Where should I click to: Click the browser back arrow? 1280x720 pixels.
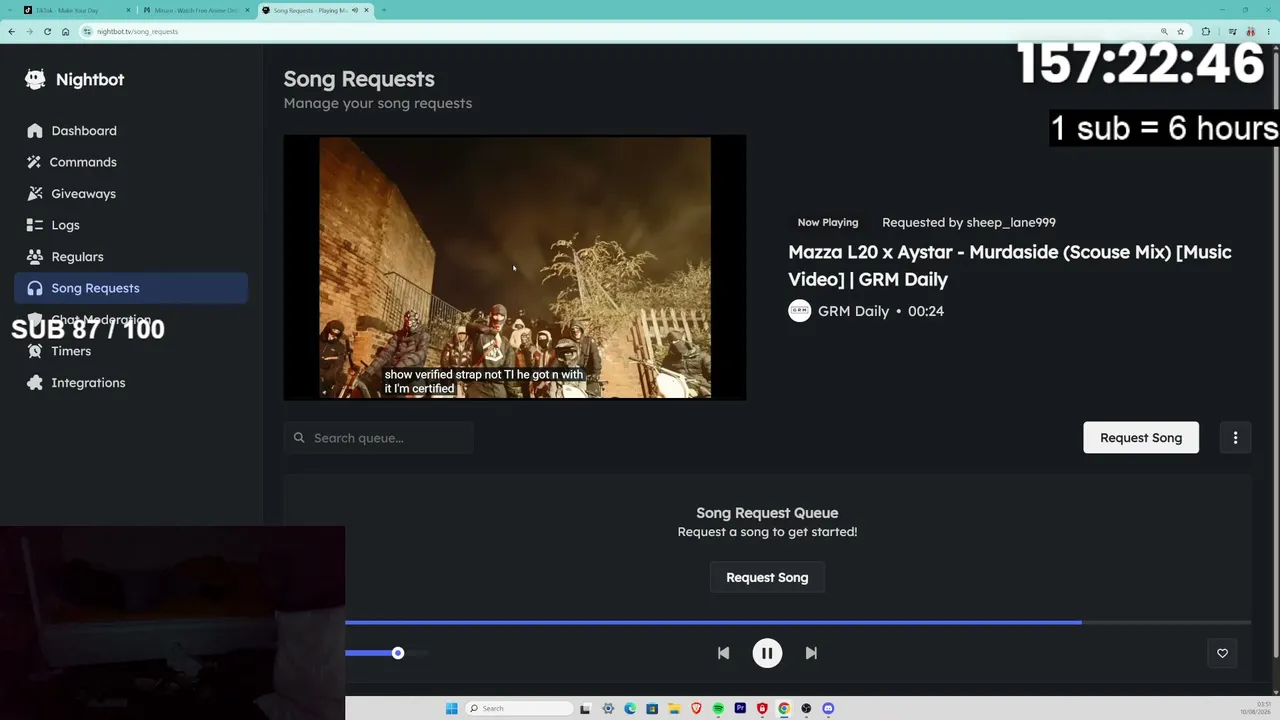11,32
